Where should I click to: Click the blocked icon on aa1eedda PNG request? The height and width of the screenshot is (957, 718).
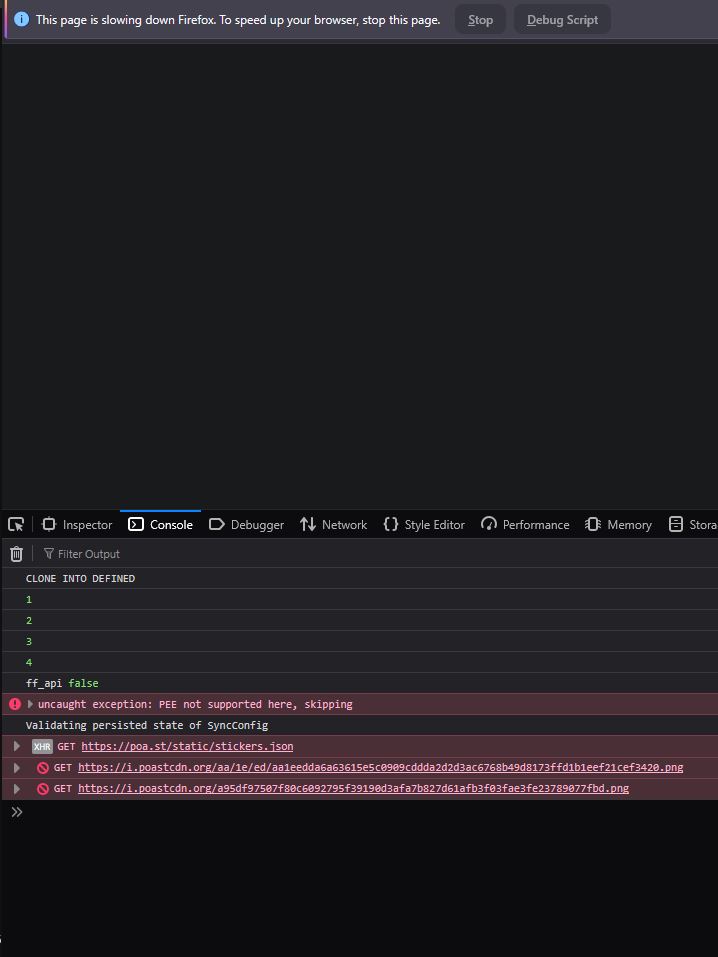pos(43,768)
